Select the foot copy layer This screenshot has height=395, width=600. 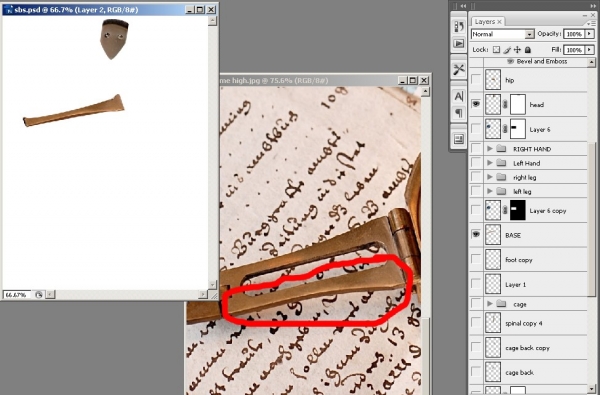tap(535, 260)
